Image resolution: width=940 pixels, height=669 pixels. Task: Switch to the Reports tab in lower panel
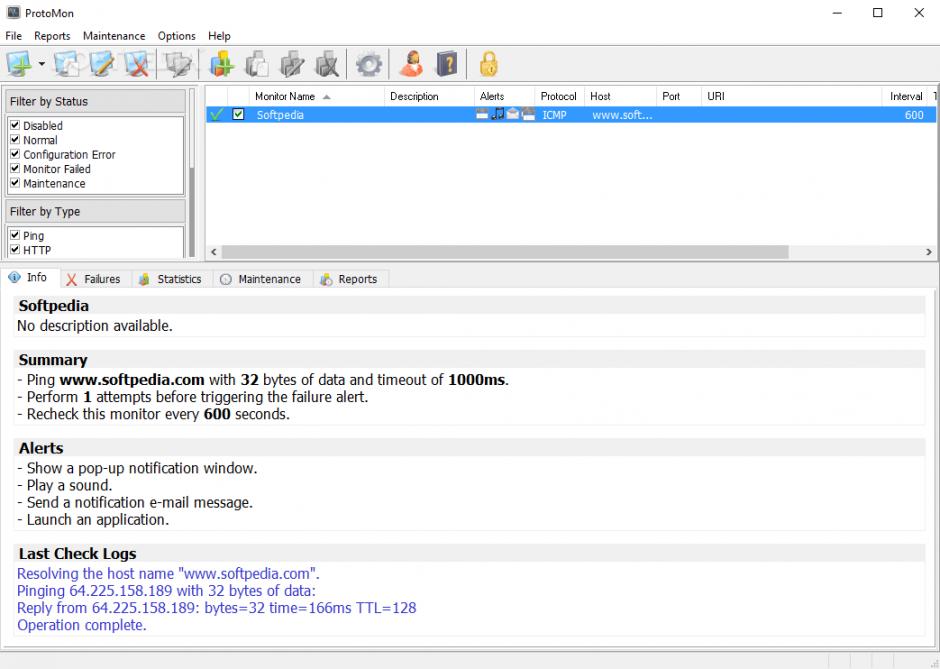350,279
